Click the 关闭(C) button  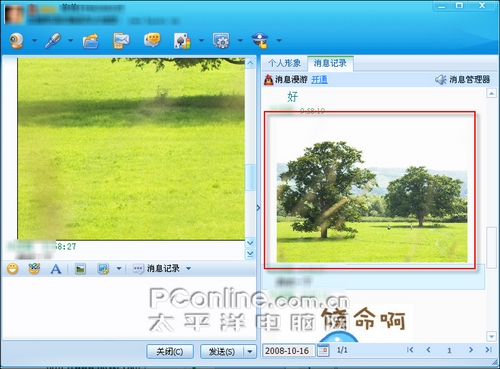(170, 351)
